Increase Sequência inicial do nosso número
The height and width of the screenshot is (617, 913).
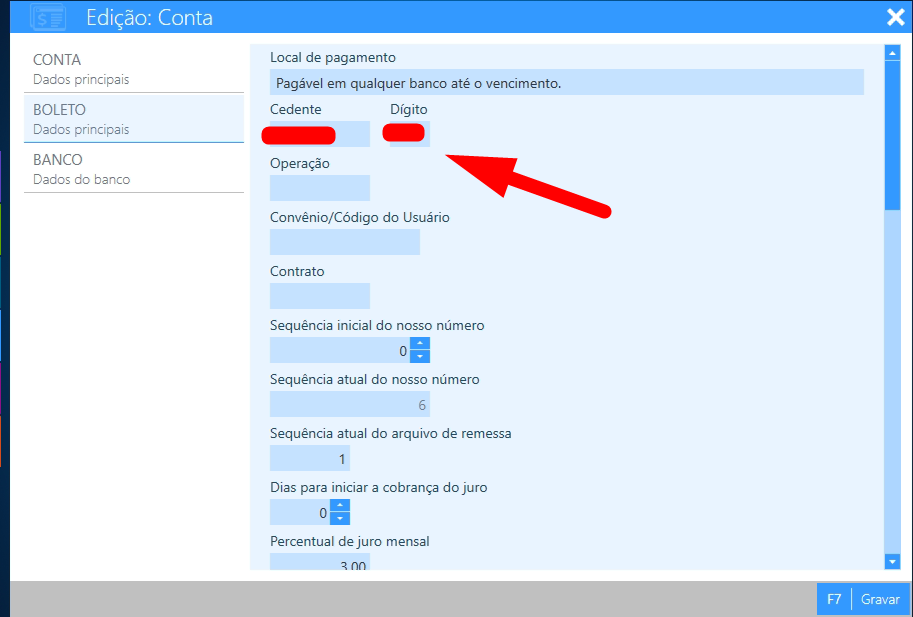point(420,344)
